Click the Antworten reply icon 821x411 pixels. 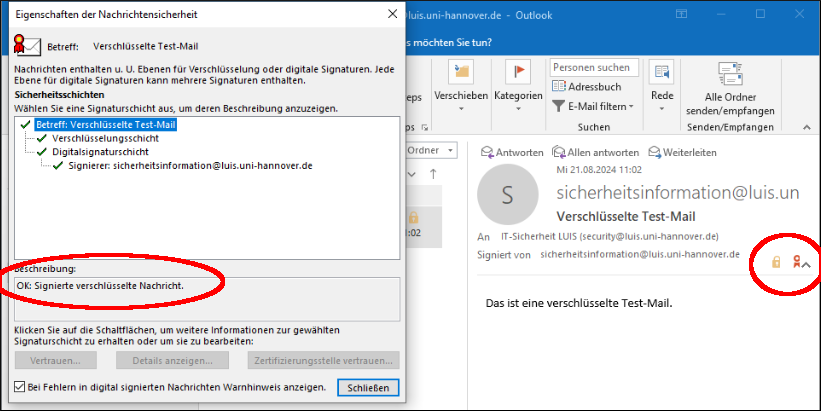pos(487,152)
